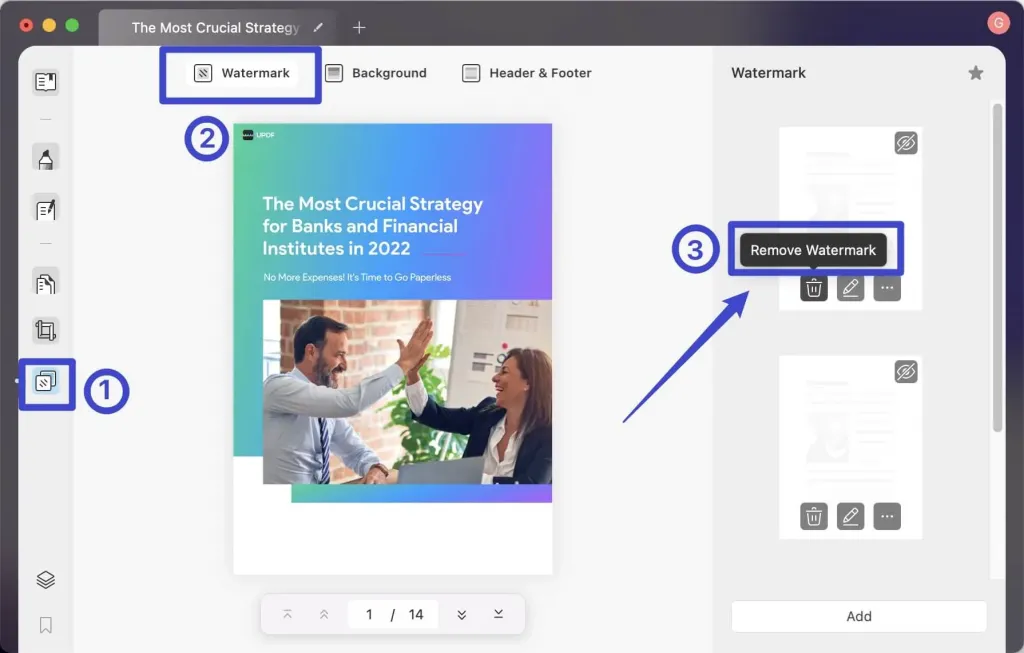Open the Organize Pages sidebar icon
The image size is (1024, 653).
46,283
